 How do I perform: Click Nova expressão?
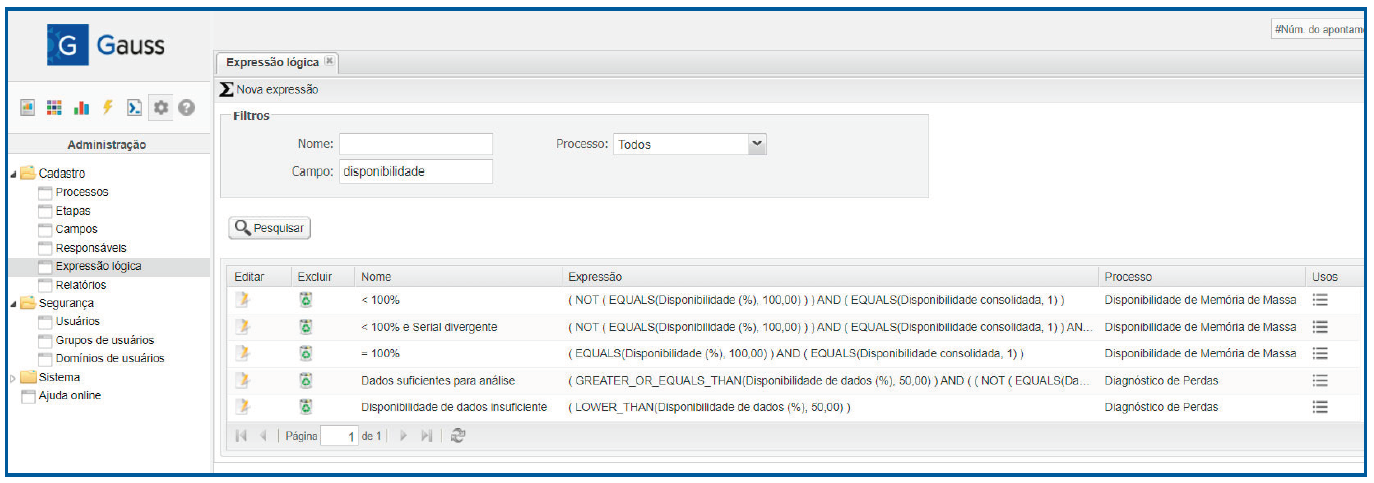coord(270,90)
